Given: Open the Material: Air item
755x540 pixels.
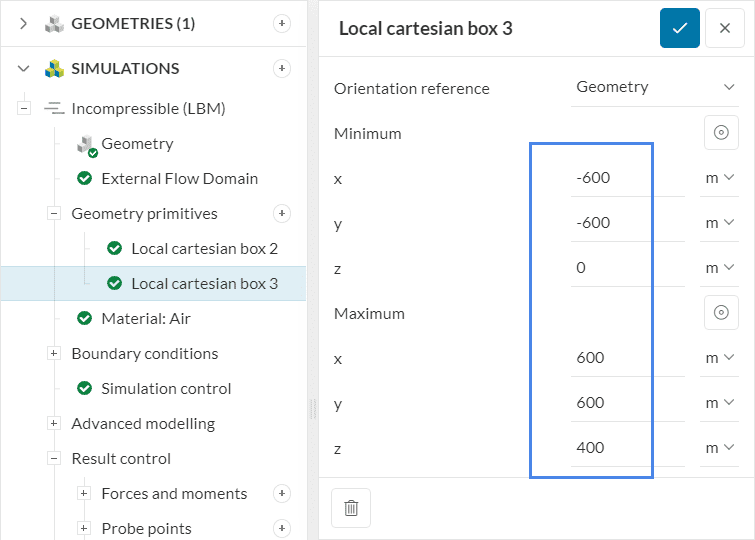Looking at the screenshot, I should [146, 318].
